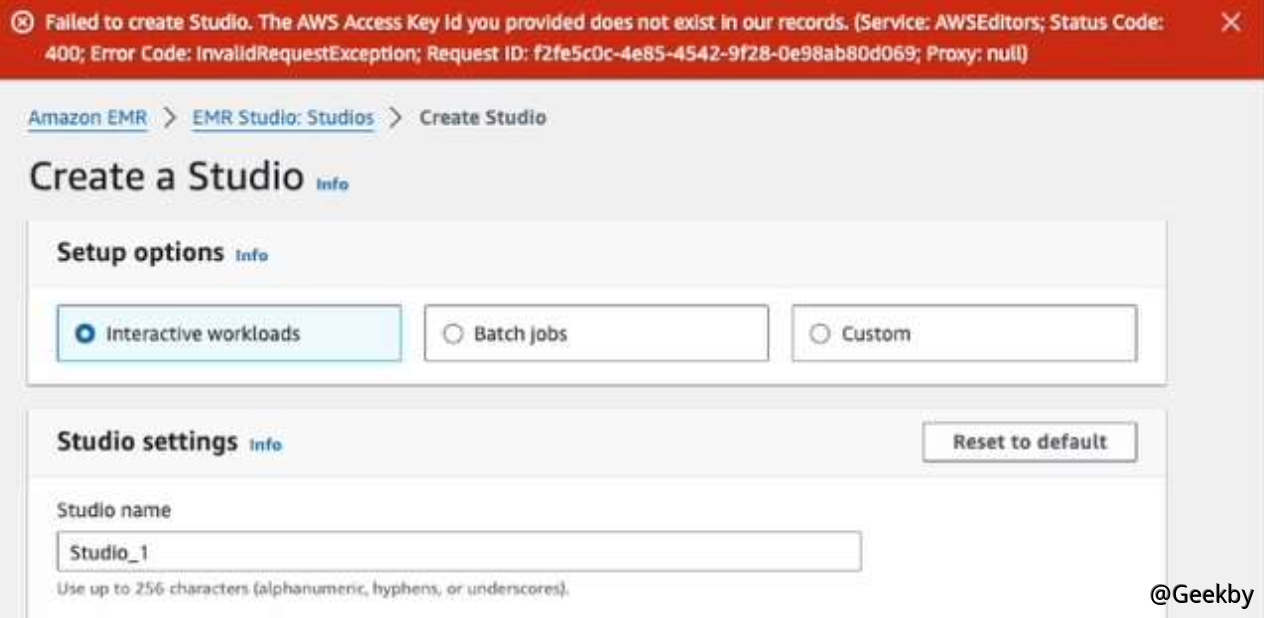Click the Create Studio breadcrumb item
The width and height of the screenshot is (1264, 618).
point(482,118)
